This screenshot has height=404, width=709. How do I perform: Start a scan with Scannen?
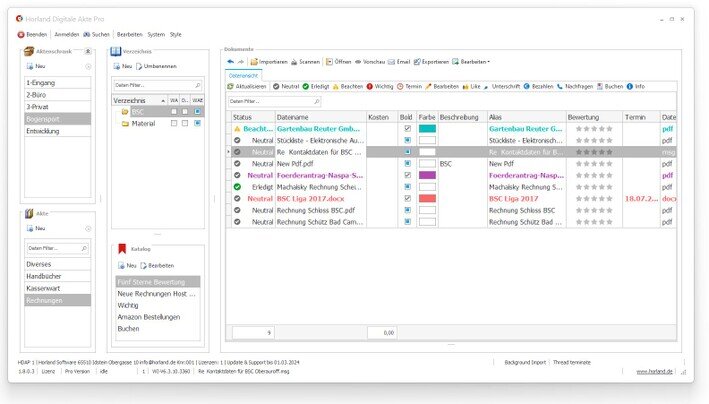click(305, 62)
